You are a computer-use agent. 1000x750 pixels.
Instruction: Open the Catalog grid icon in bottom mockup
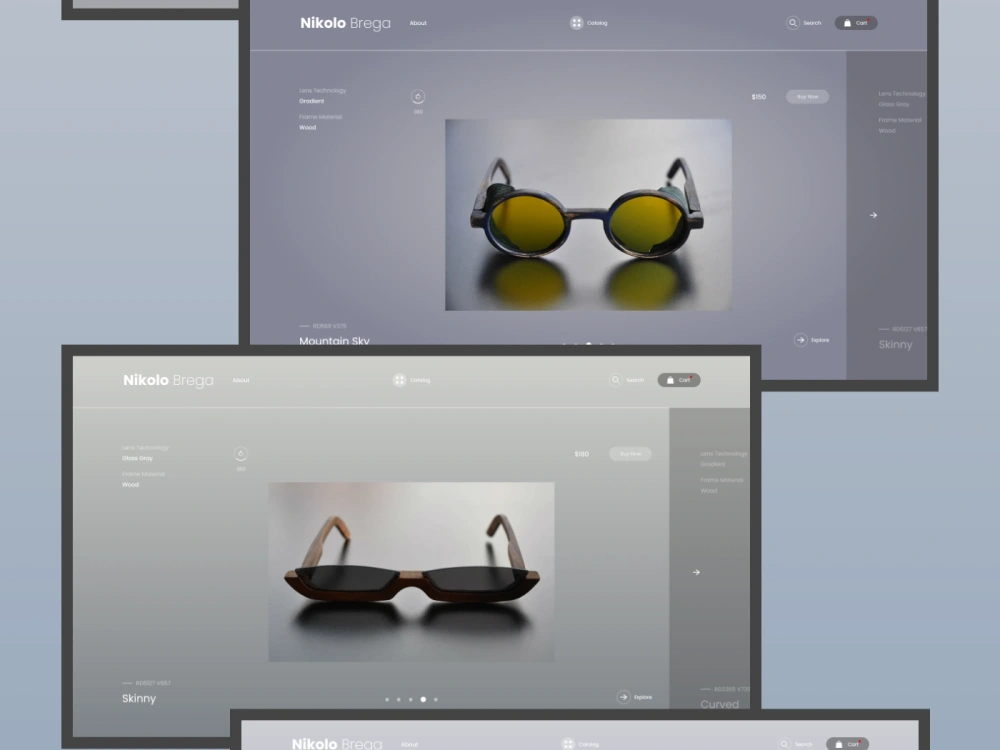(x=568, y=744)
